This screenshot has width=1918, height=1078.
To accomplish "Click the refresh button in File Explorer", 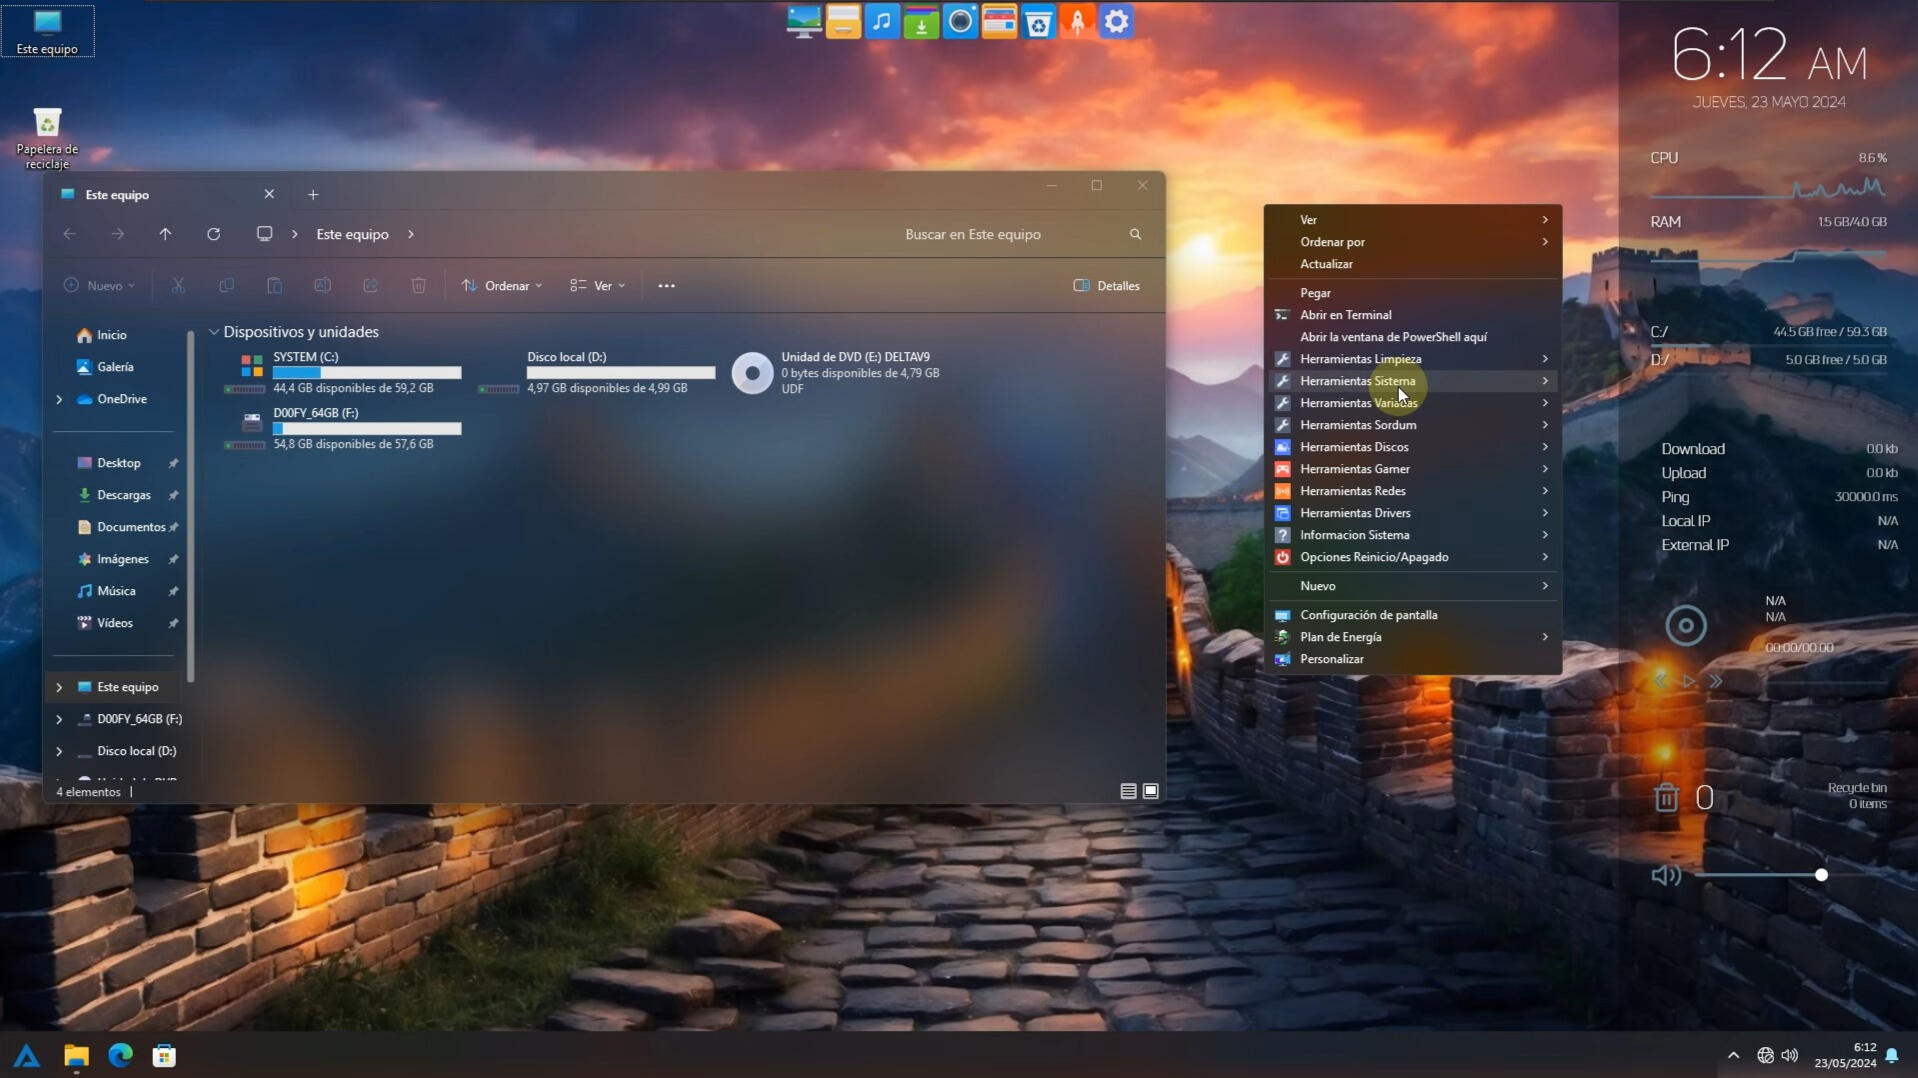I will (213, 234).
